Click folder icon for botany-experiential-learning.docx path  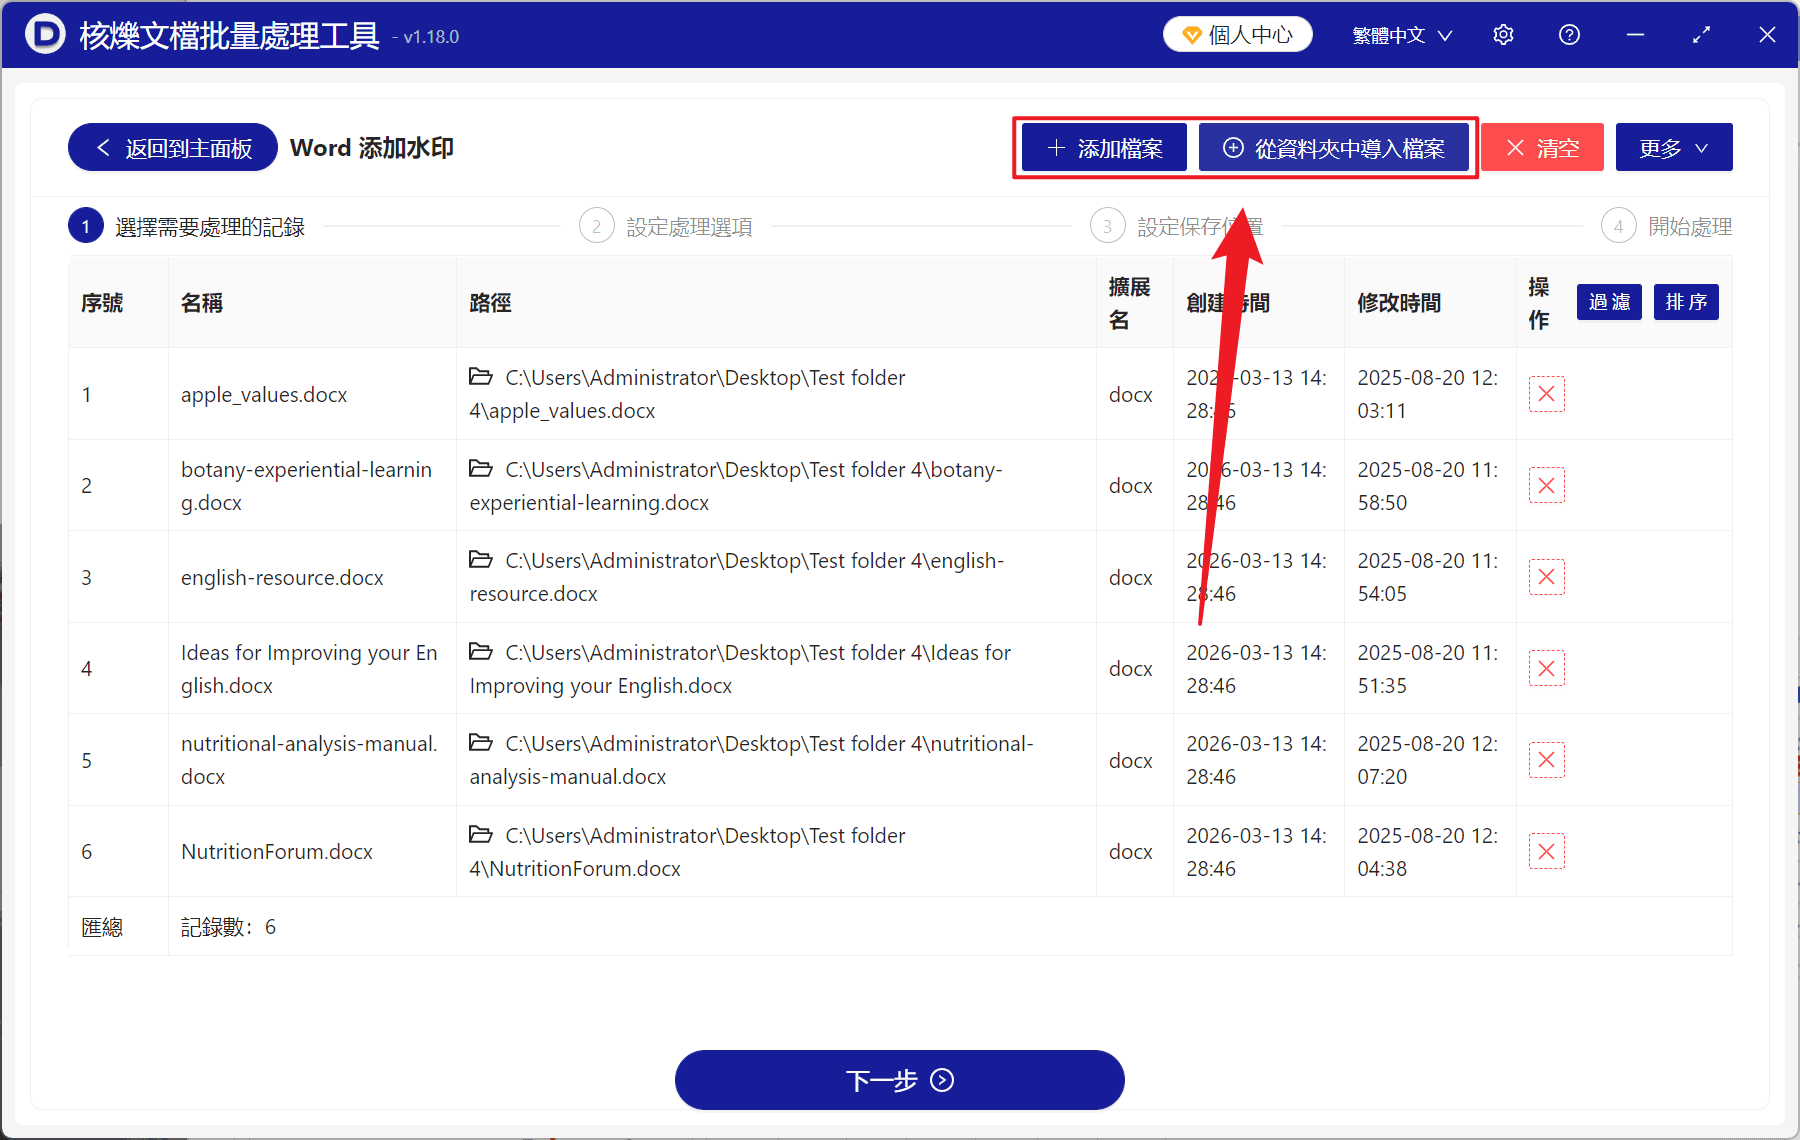click(480, 469)
